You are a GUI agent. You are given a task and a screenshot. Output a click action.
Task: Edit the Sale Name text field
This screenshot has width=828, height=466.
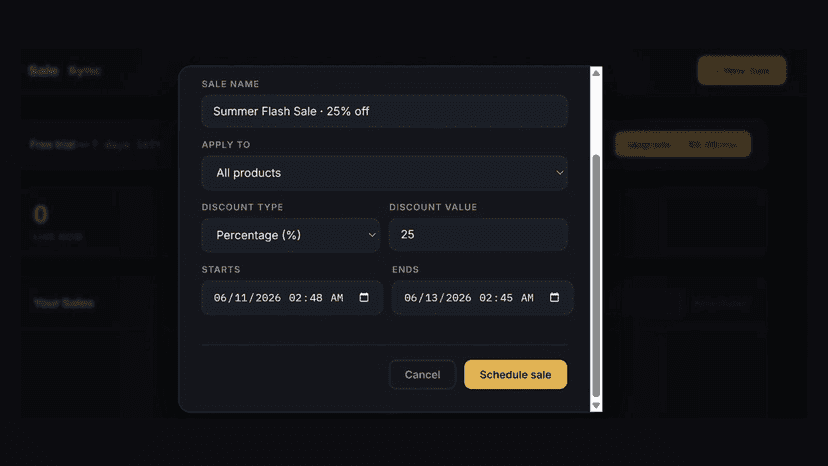384,111
